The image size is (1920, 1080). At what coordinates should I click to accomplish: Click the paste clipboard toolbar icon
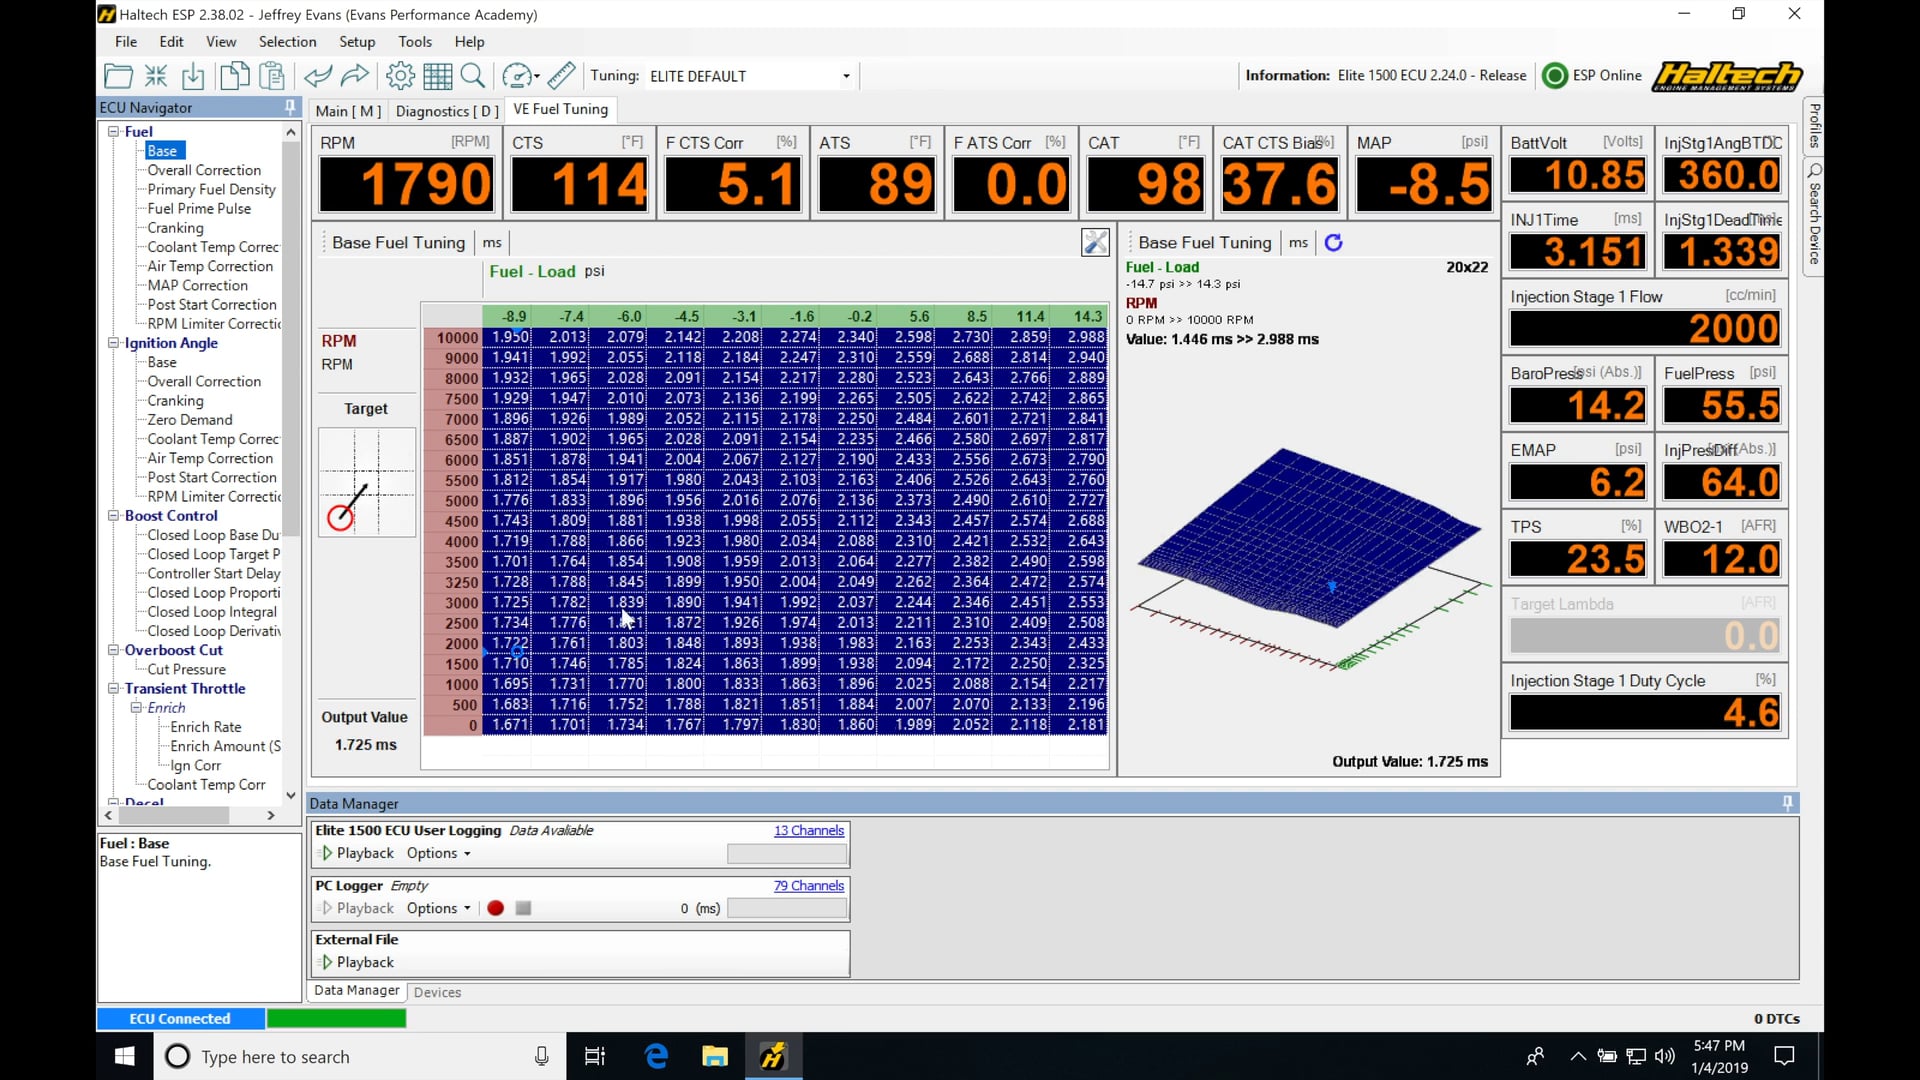[x=272, y=76]
